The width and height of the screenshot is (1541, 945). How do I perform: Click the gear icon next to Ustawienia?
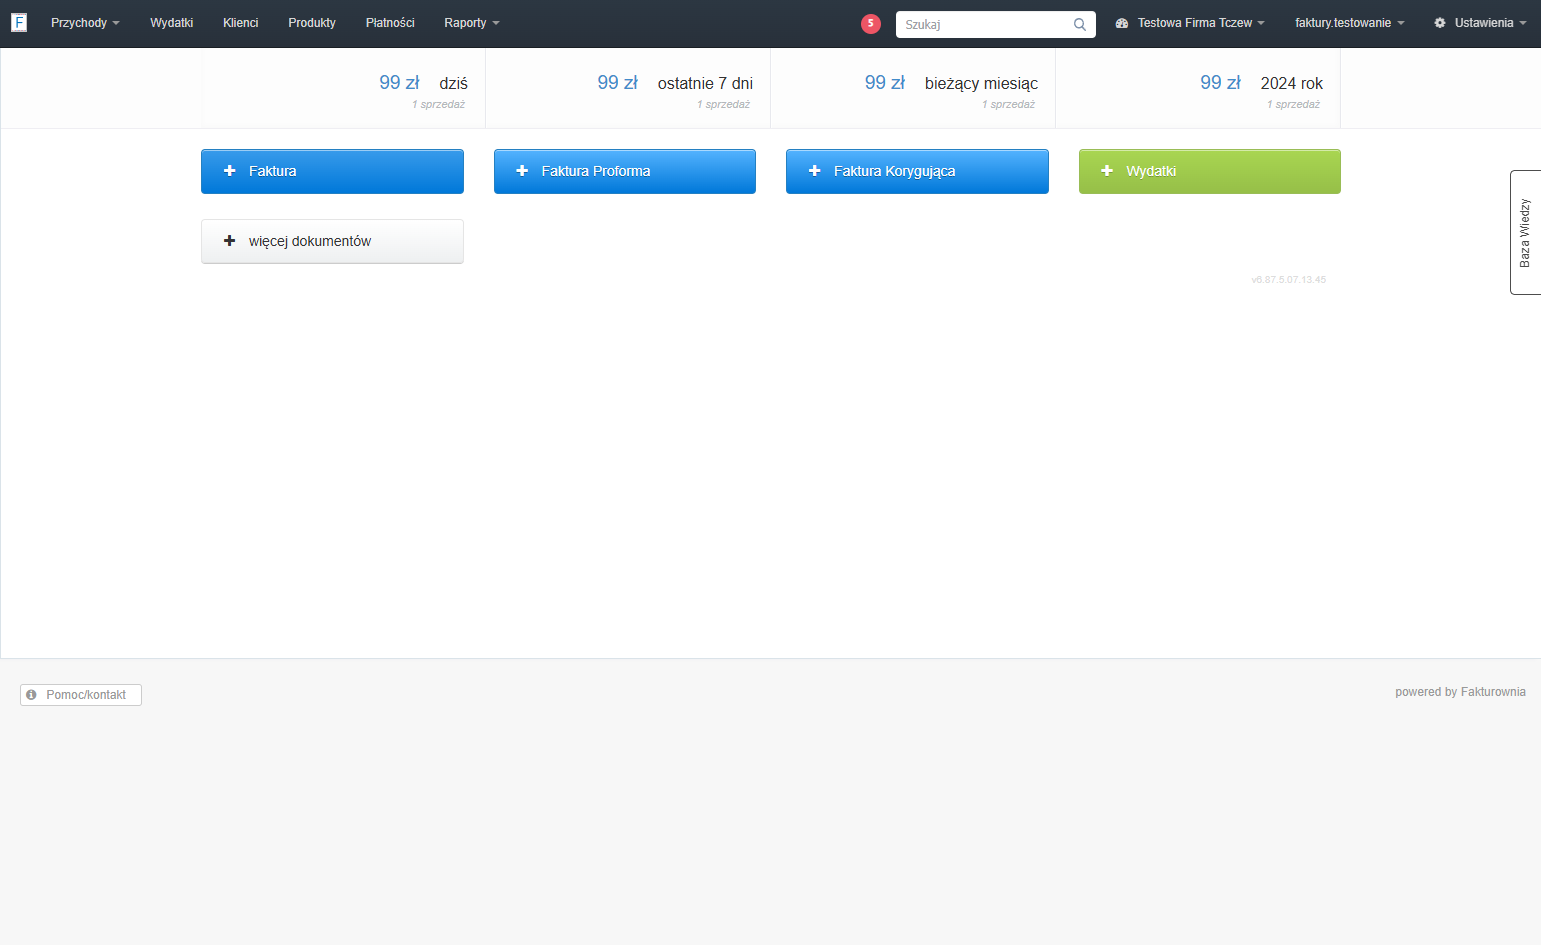(1440, 23)
